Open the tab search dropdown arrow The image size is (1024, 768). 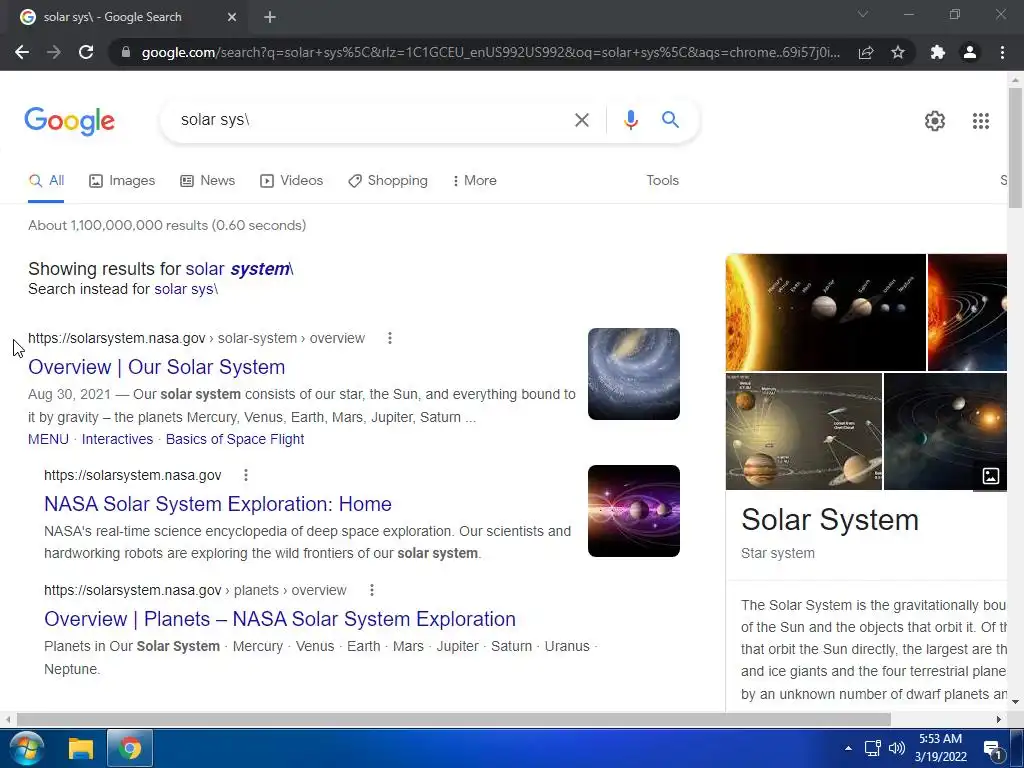click(x=863, y=14)
